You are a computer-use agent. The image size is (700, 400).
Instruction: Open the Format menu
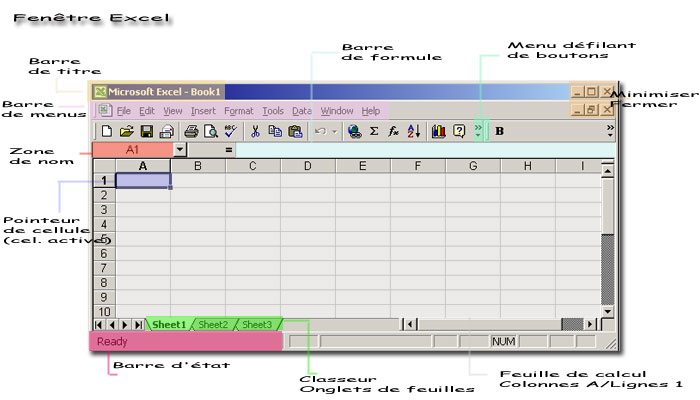[x=239, y=111]
